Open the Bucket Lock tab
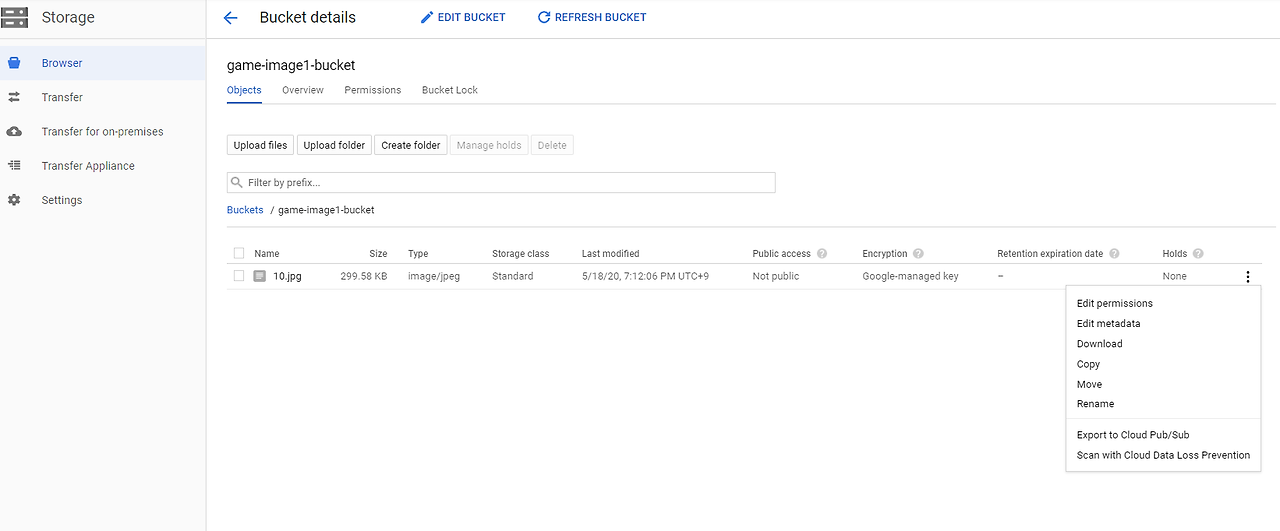The width and height of the screenshot is (1280, 531). 449,90
